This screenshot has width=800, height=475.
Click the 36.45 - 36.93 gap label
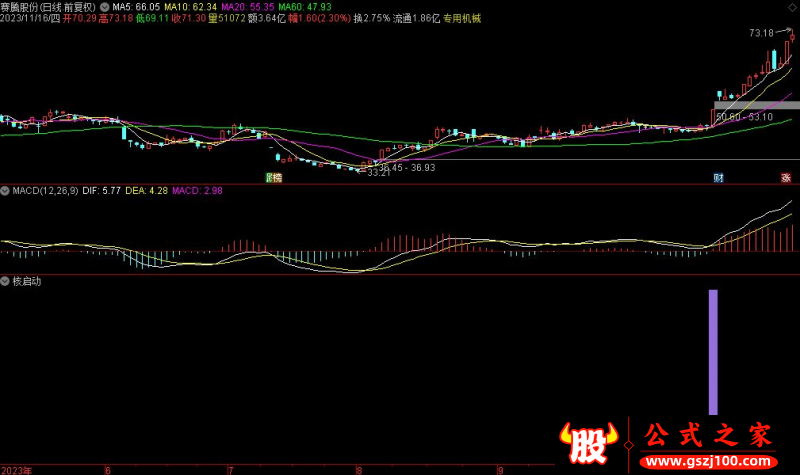click(x=407, y=167)
